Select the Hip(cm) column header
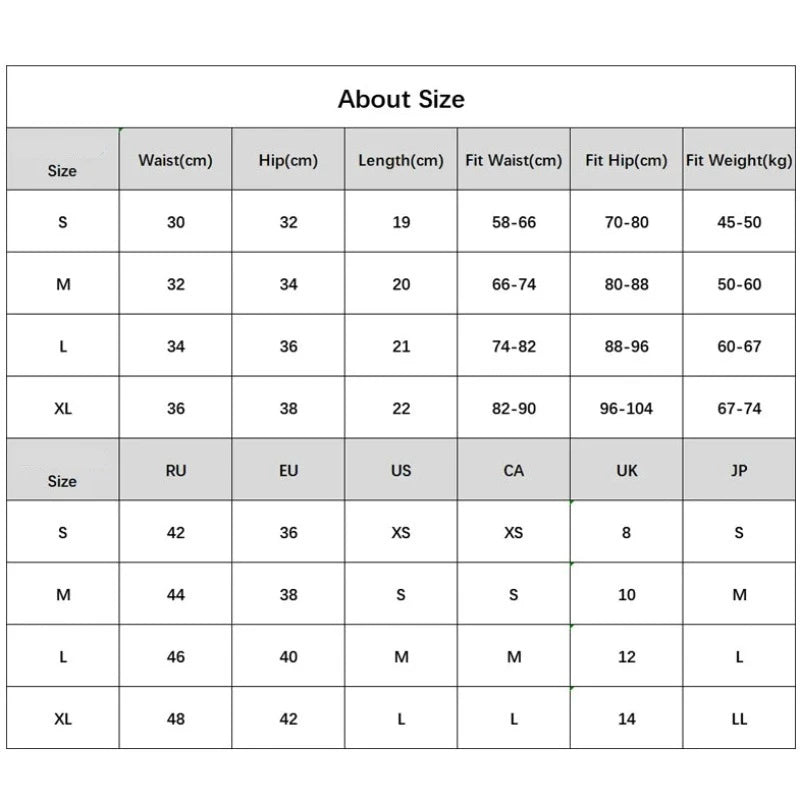Image resolution: width=800 pixels, height=800 pixels. coord(289,160)
